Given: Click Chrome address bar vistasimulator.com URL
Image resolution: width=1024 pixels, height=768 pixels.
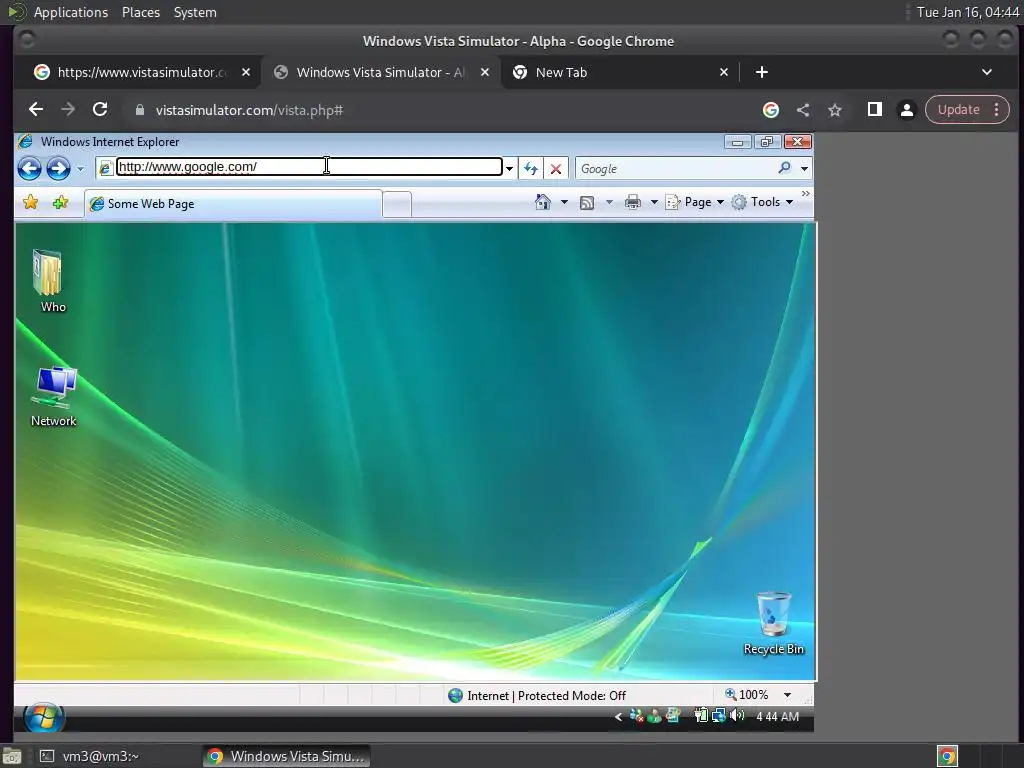Looking at the screenshot, I should 249,110.
